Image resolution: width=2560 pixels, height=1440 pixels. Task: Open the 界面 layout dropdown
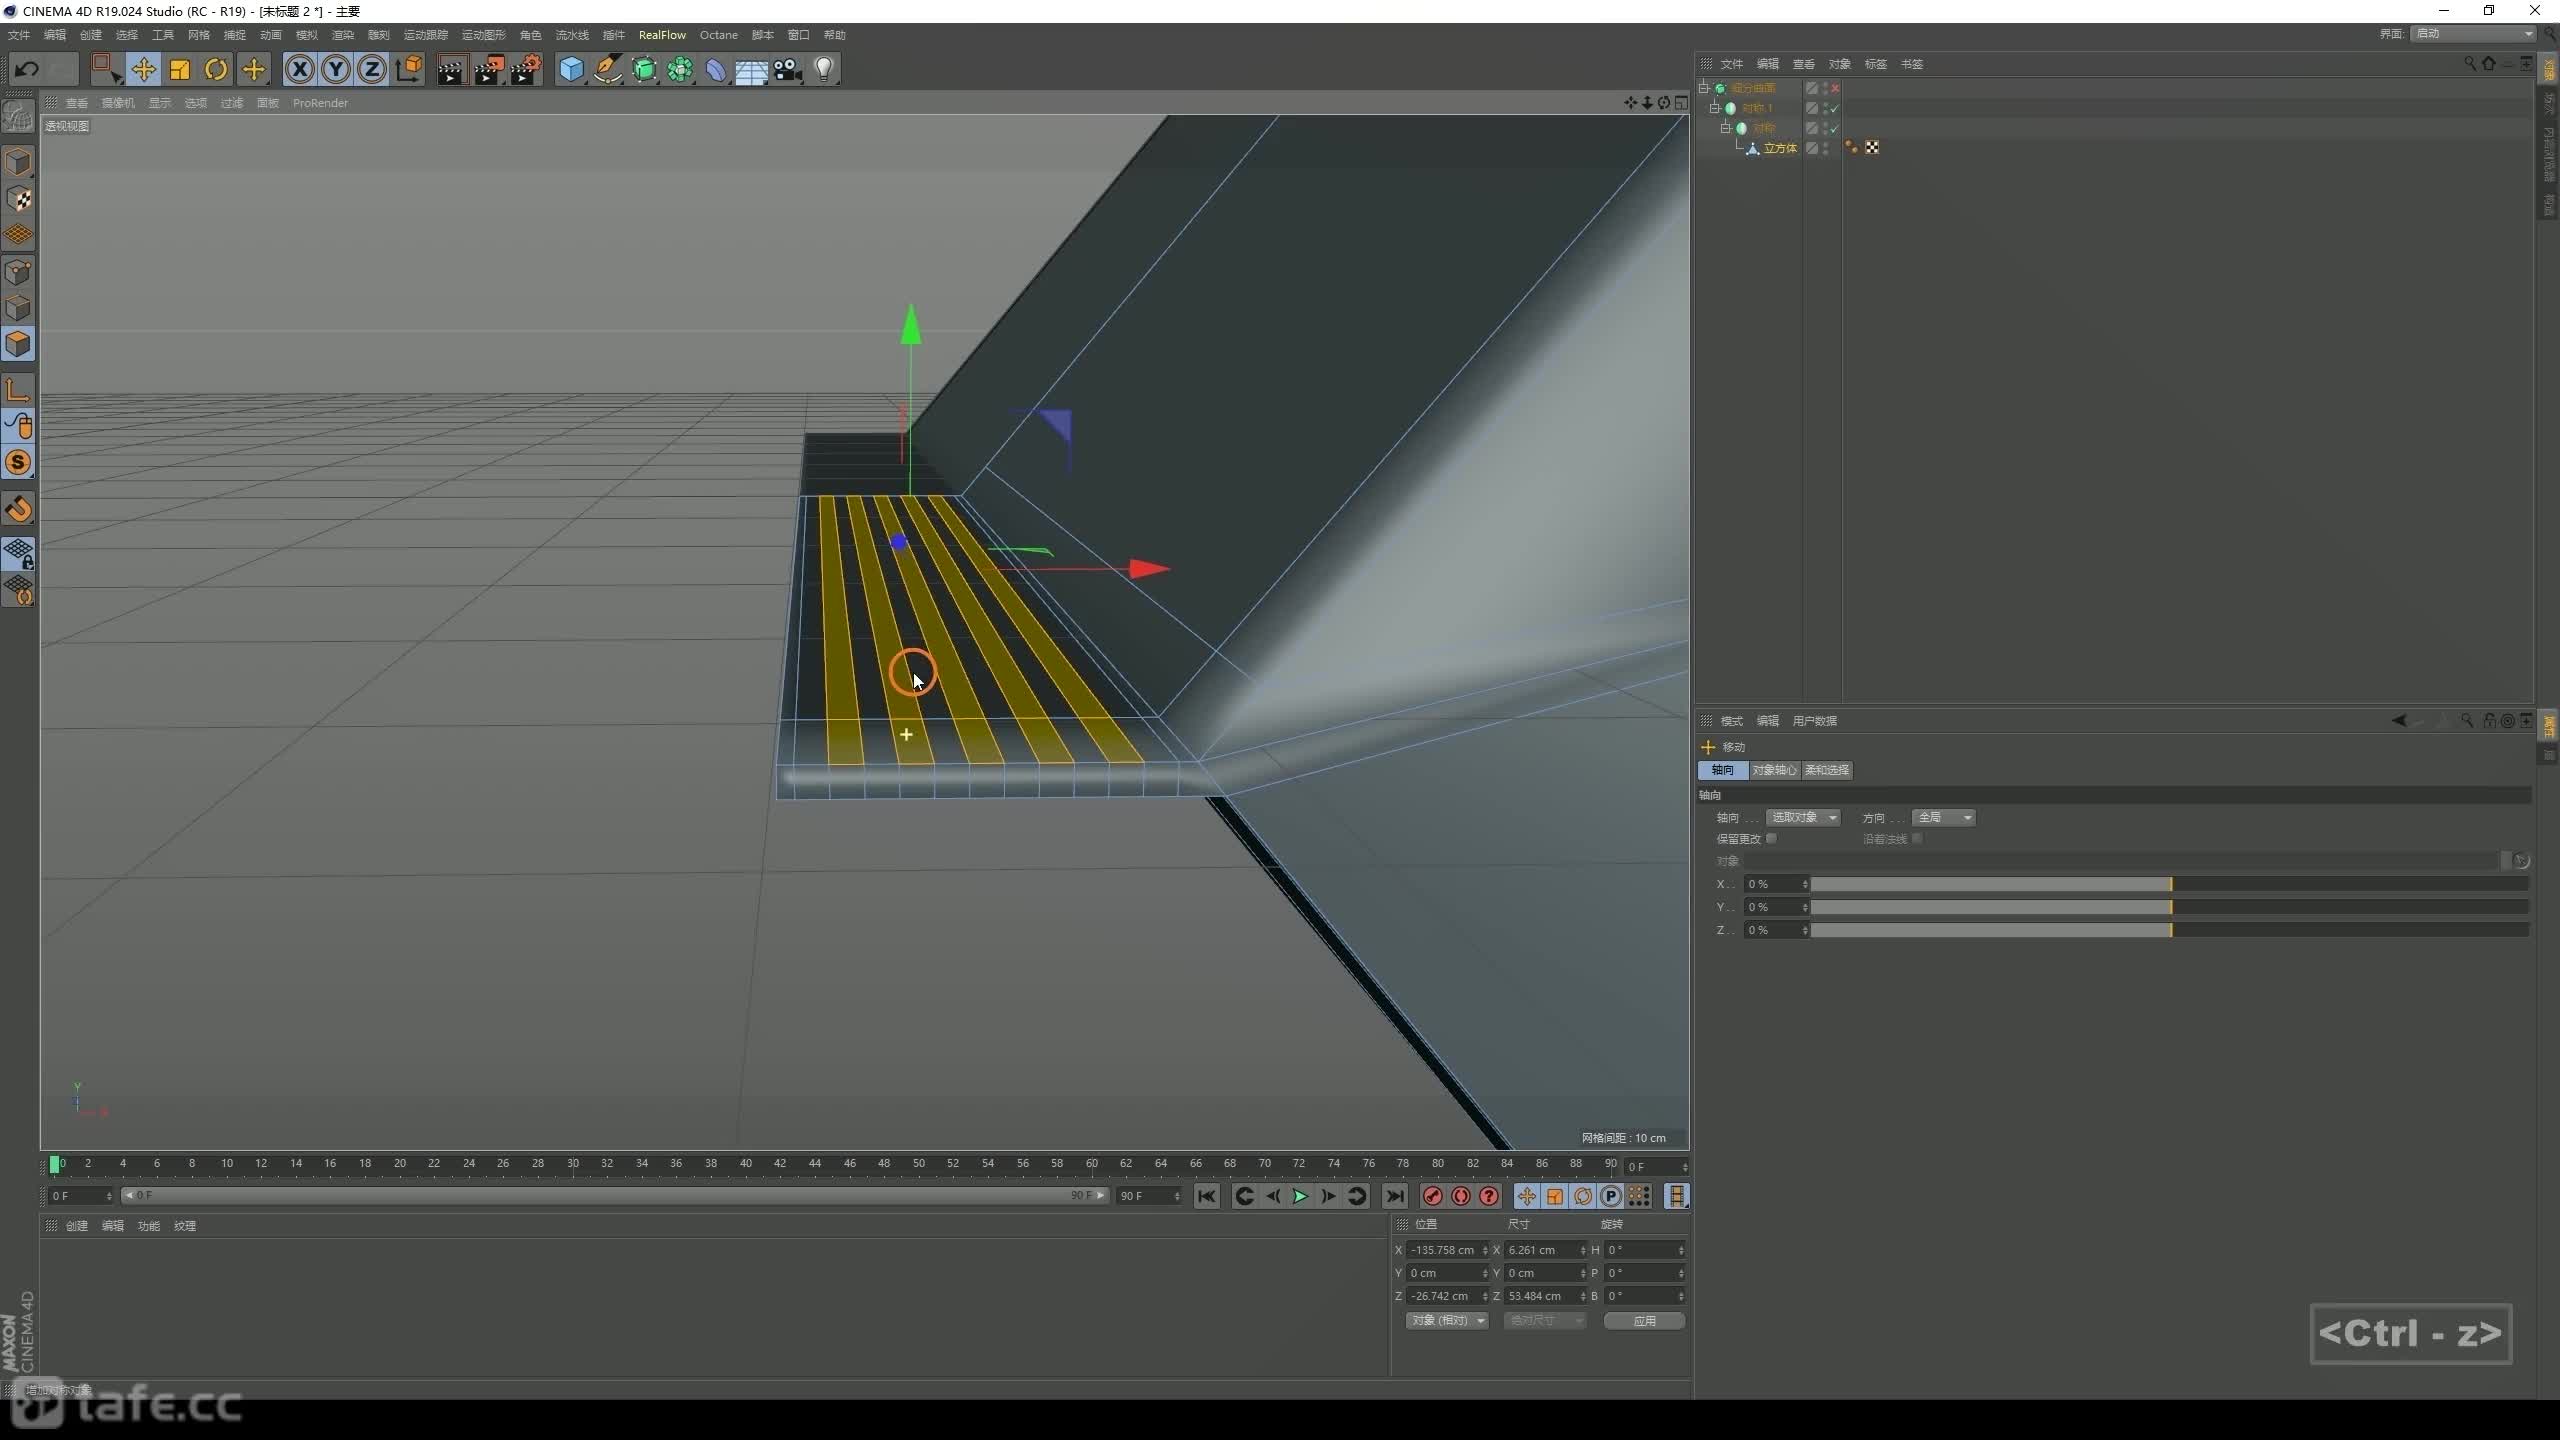(2473, 34)
